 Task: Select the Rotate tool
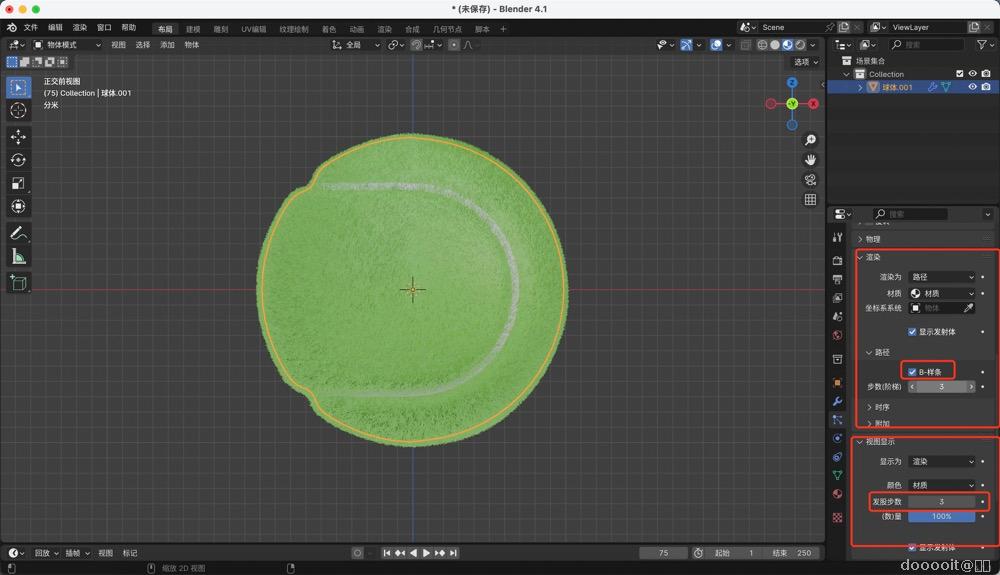(x=18, y=160)
